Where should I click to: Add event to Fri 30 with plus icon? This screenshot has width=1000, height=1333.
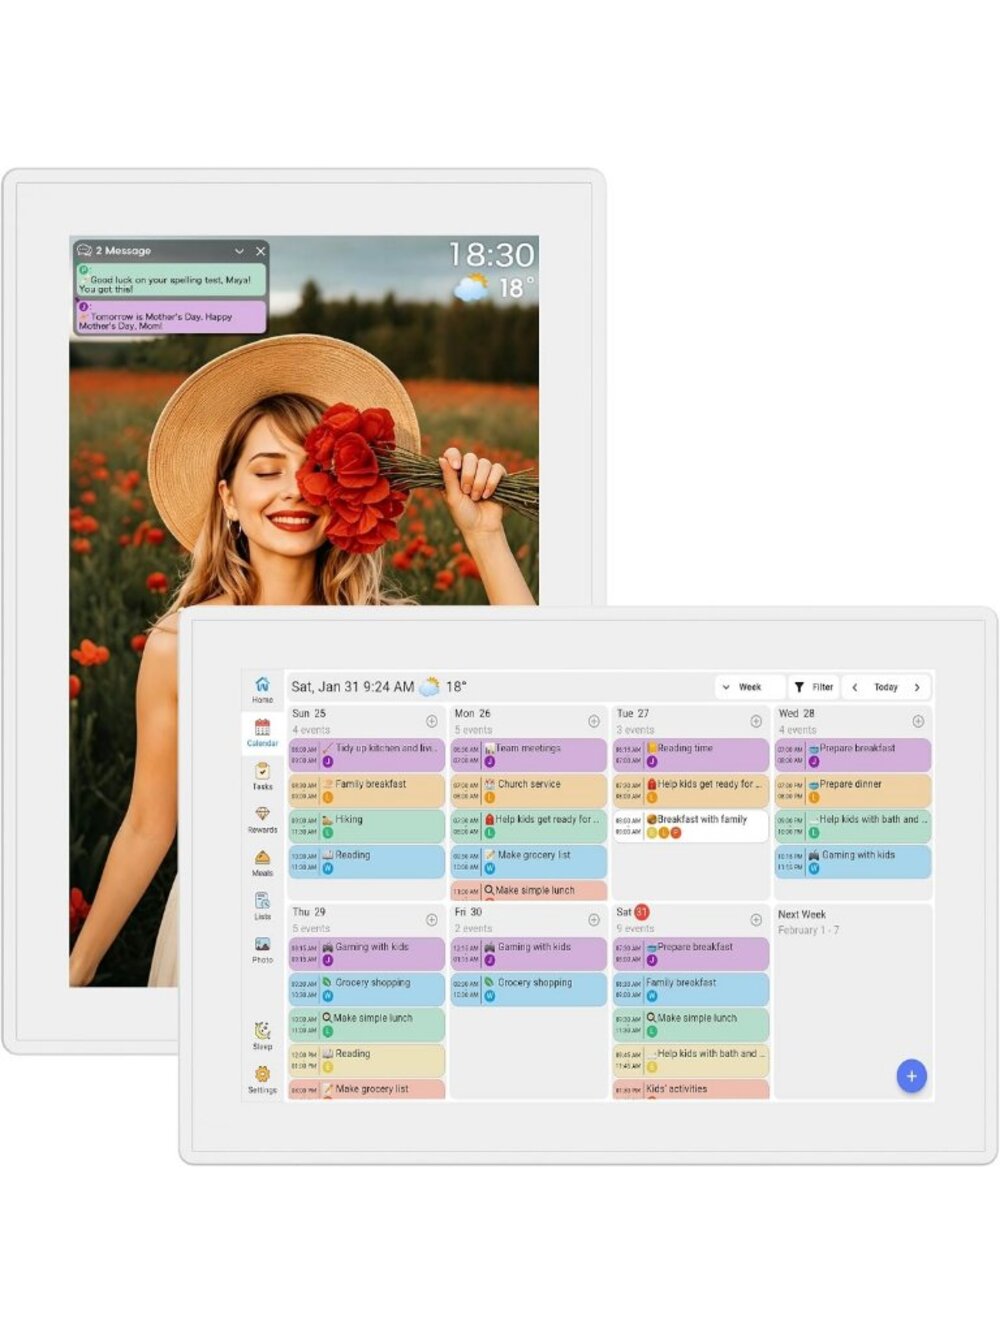[x=594, y=919]
